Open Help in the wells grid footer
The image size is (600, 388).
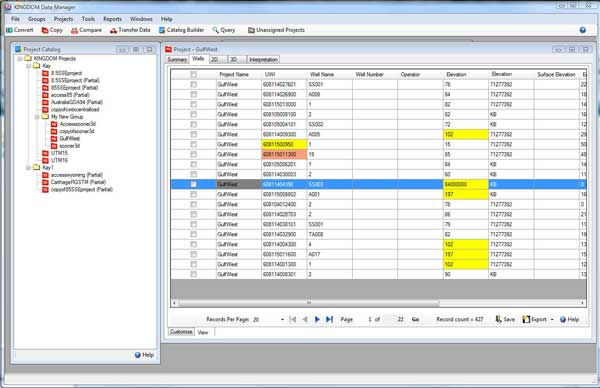569,319
